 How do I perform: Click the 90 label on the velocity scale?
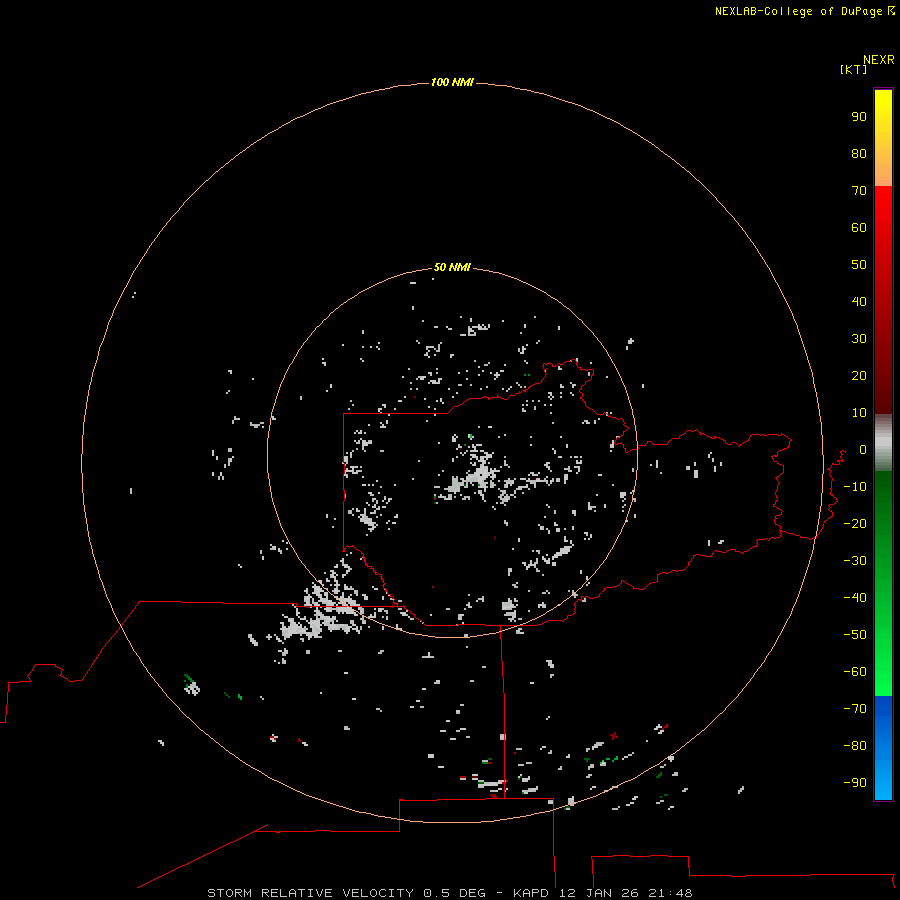tap(859, 117)
